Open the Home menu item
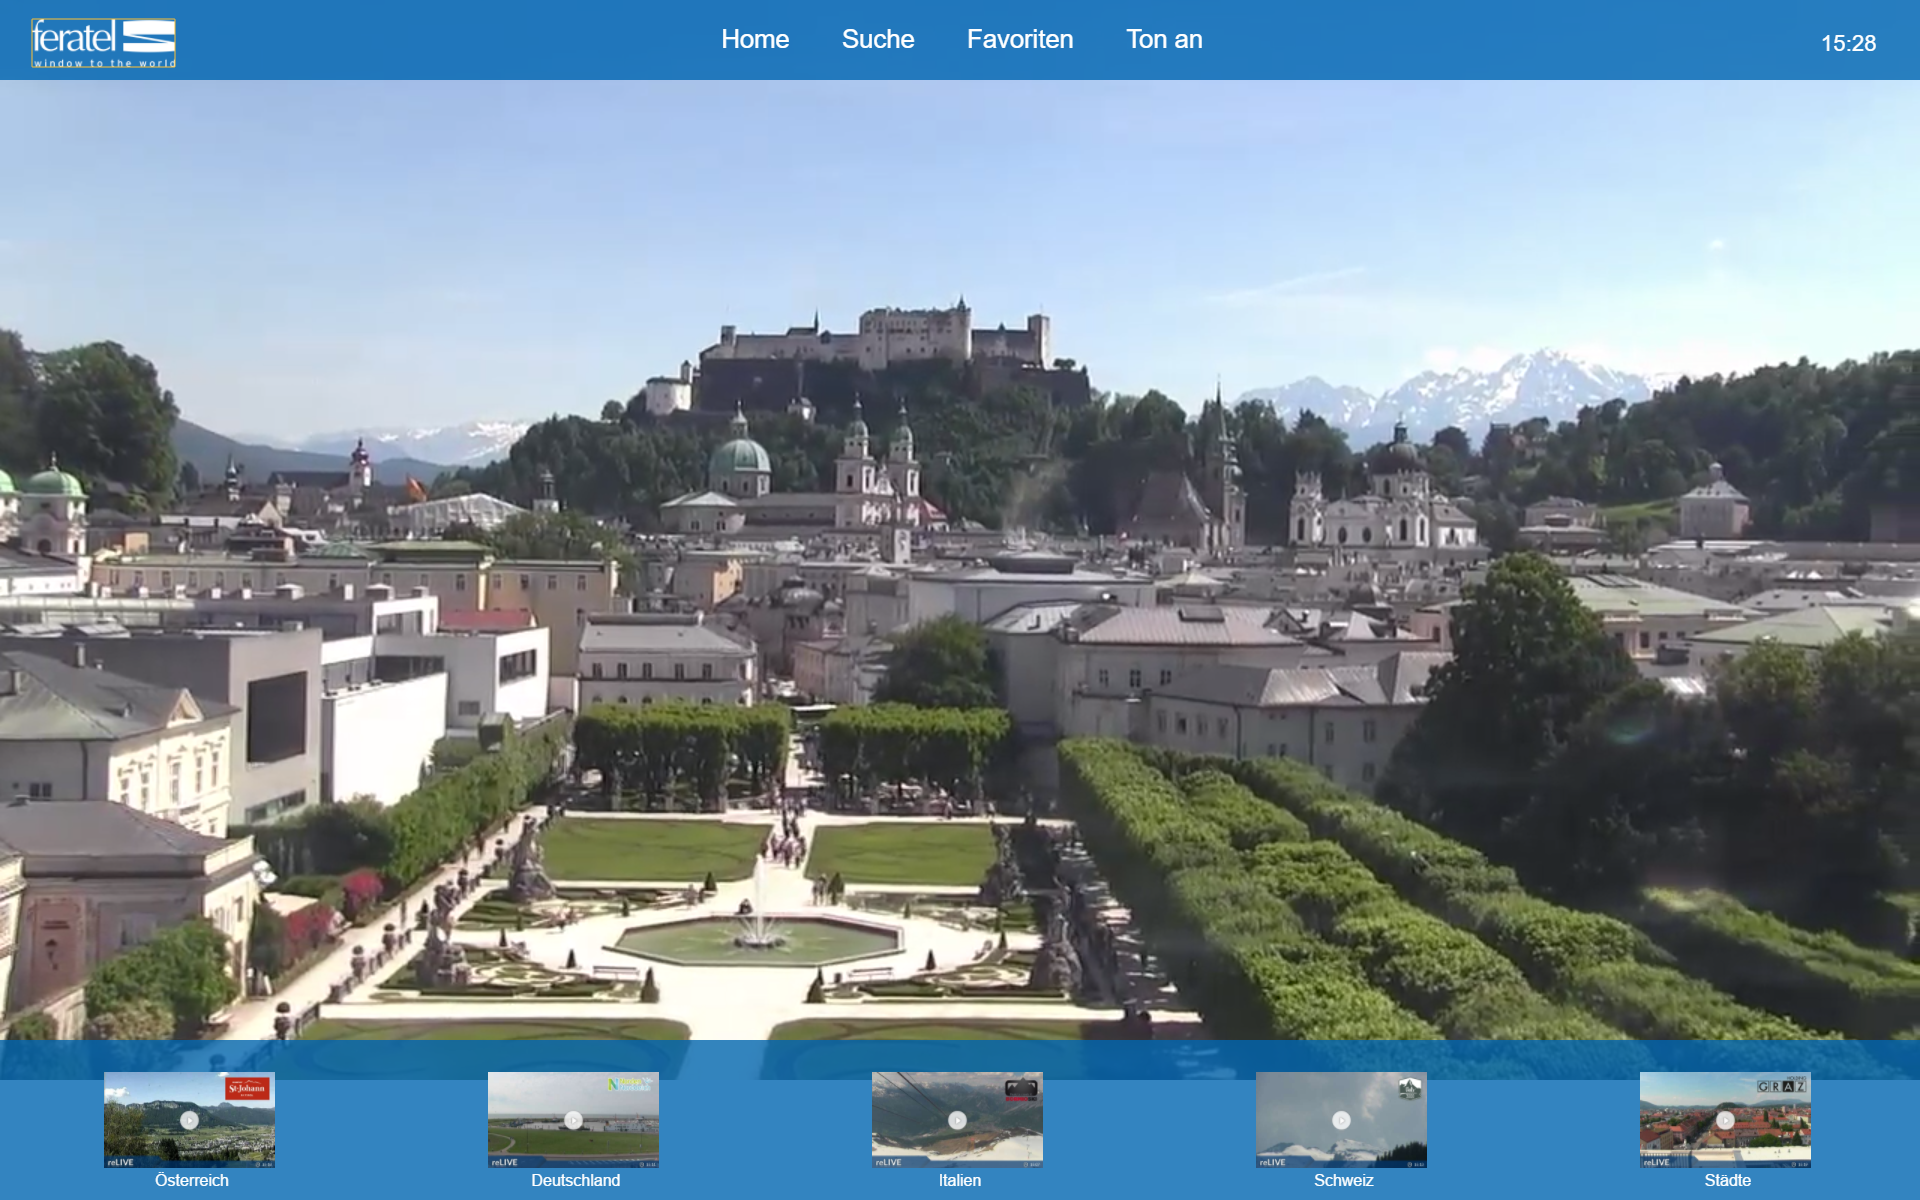The height and width of the screenshot is (1200, 1920). click(755, 40)
